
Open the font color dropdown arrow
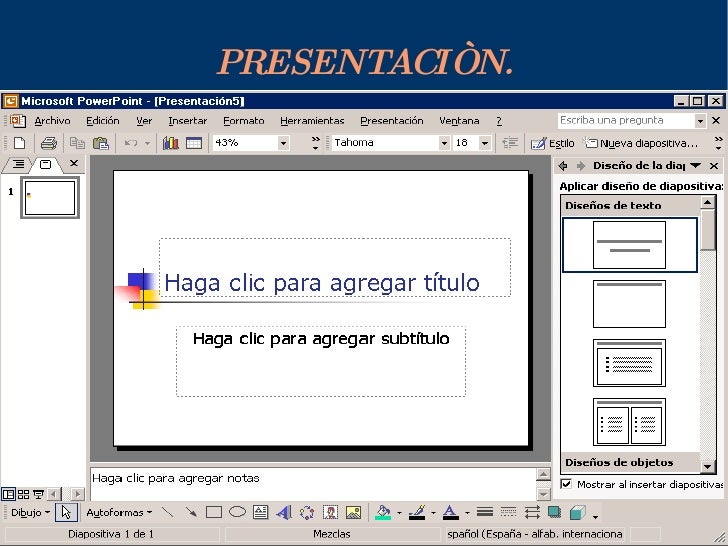pos(467,513)
